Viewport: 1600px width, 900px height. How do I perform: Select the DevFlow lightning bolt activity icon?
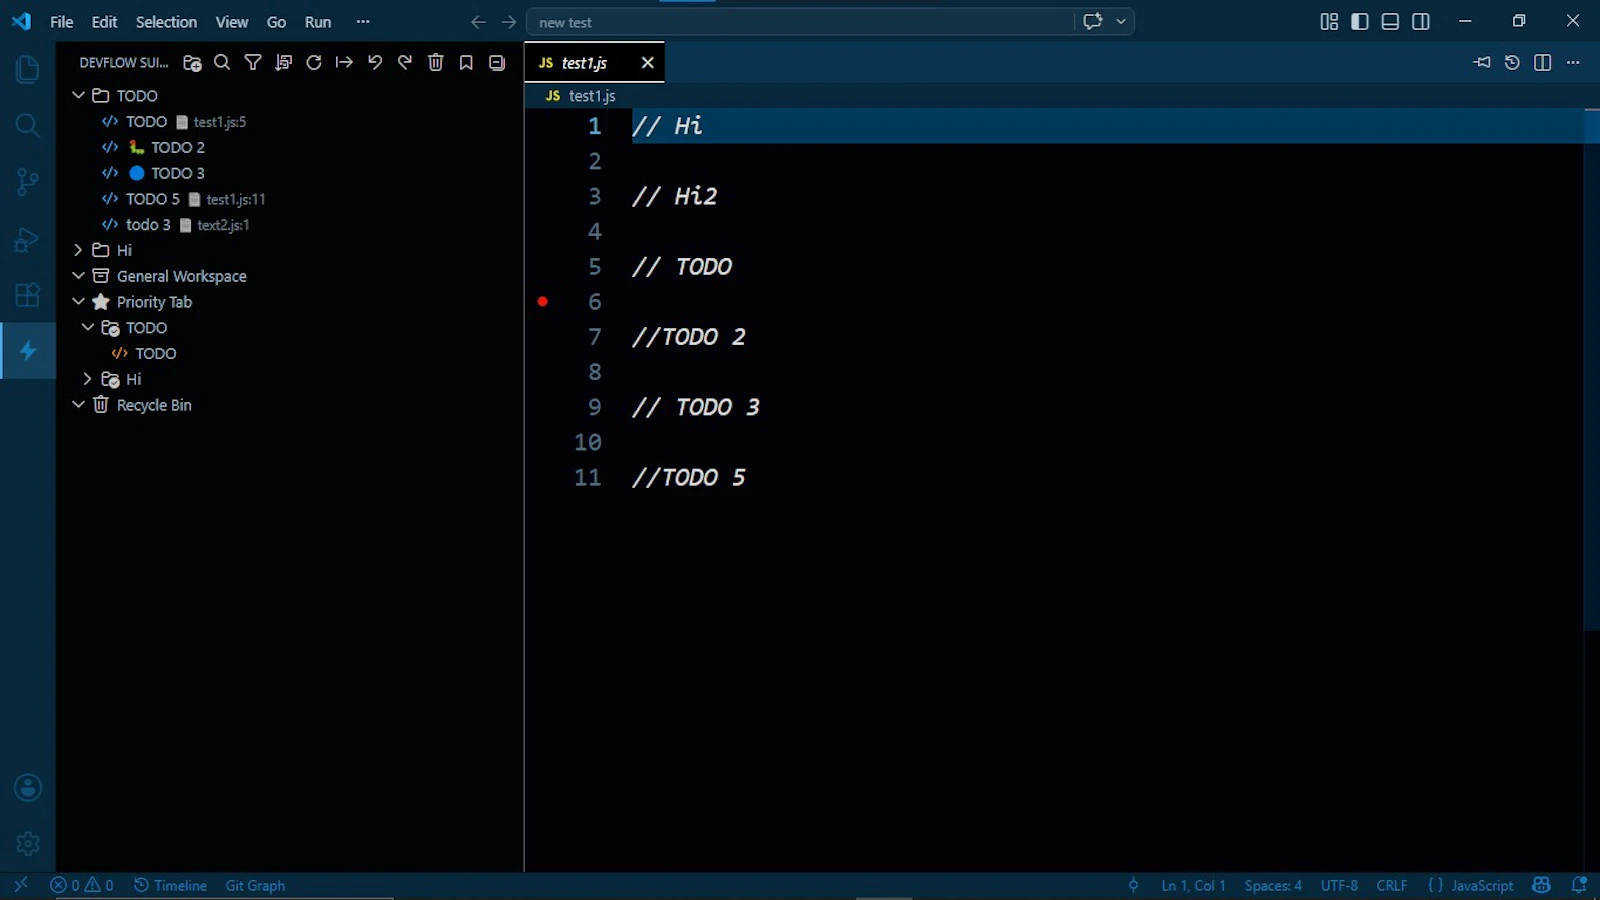(28, 351)
